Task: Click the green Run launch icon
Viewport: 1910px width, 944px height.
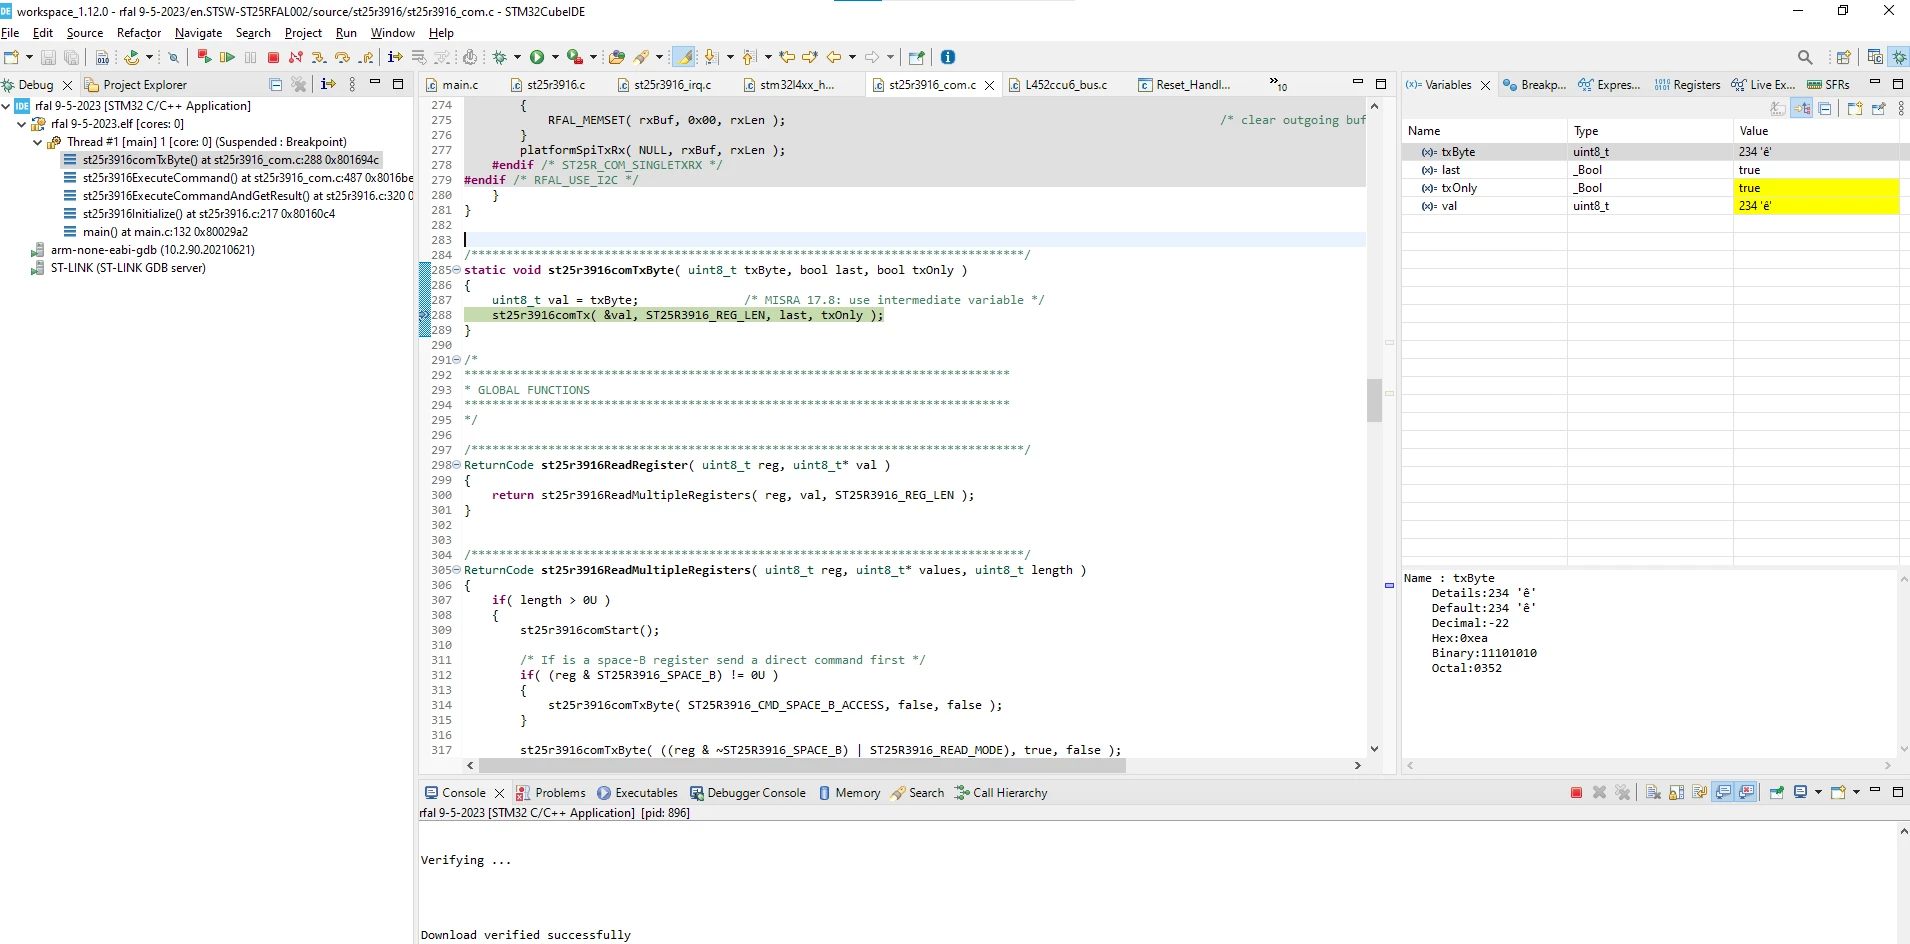Action: 537,57
